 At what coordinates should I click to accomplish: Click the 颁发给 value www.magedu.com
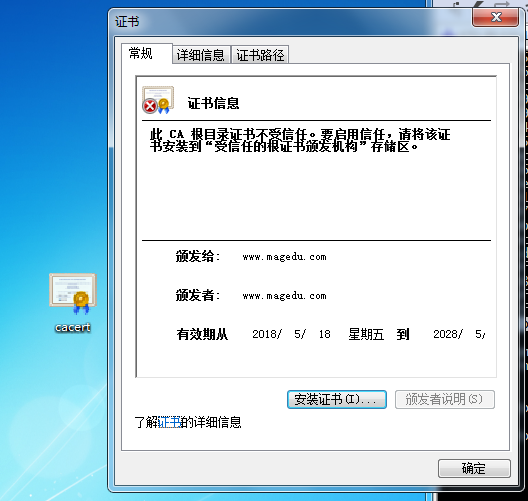[x=285, y=257]
